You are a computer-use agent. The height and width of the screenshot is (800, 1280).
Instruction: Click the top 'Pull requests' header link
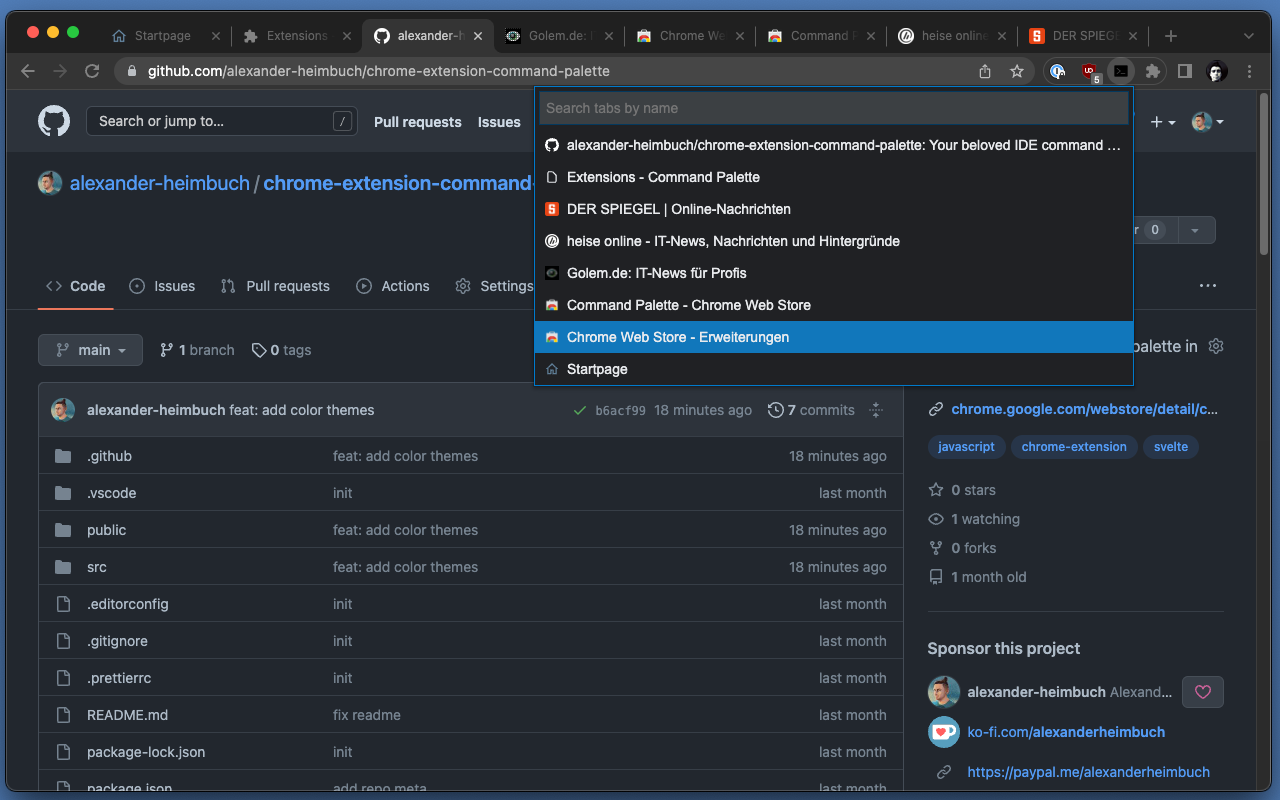[x=417, y=122]
